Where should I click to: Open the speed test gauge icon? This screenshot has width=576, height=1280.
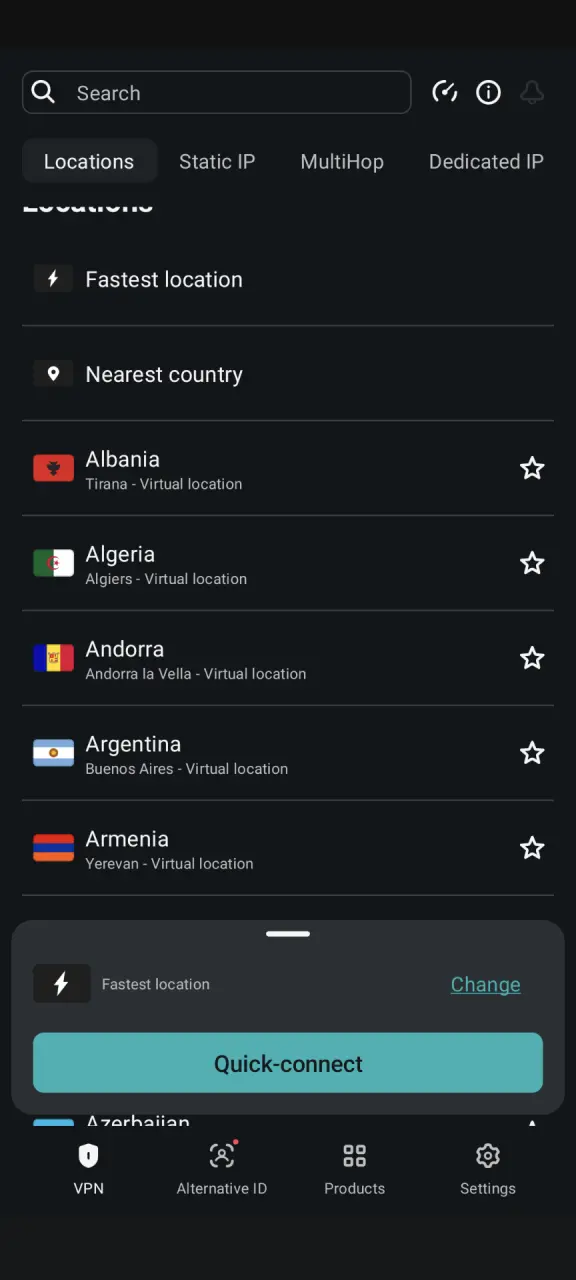pyautogui.click(x=444, y=93)
